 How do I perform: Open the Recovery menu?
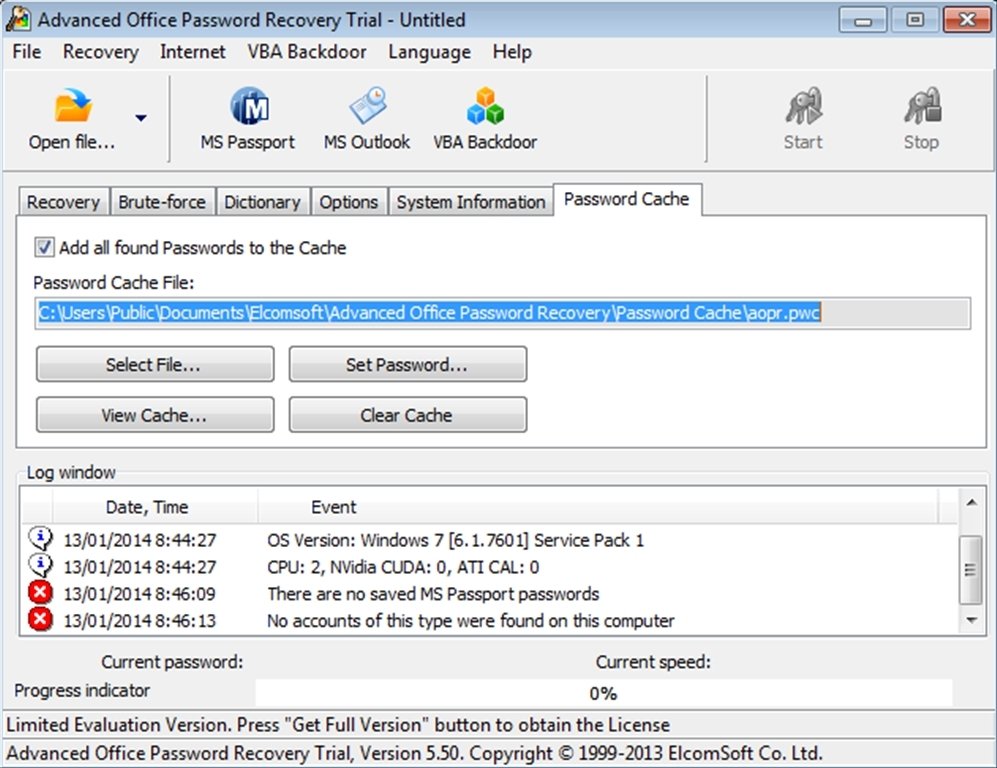pos(100,51)
